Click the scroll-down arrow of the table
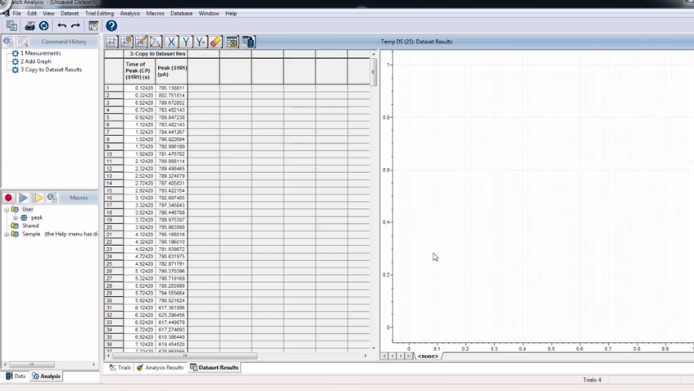Screen dimensions: 694x391 click(374, 348)
